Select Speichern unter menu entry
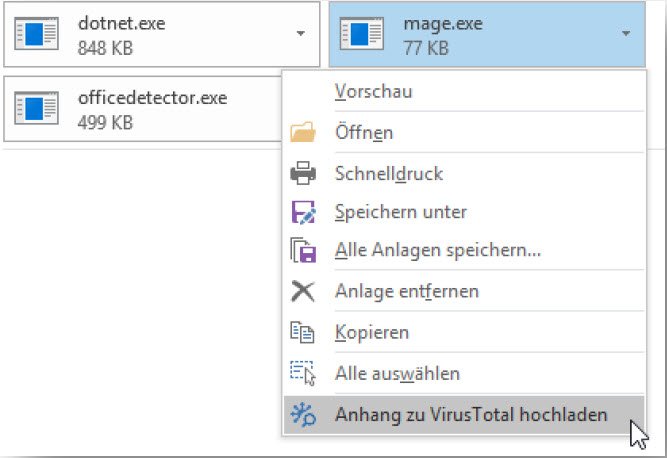667x458 pixels. tap(401, 212)
